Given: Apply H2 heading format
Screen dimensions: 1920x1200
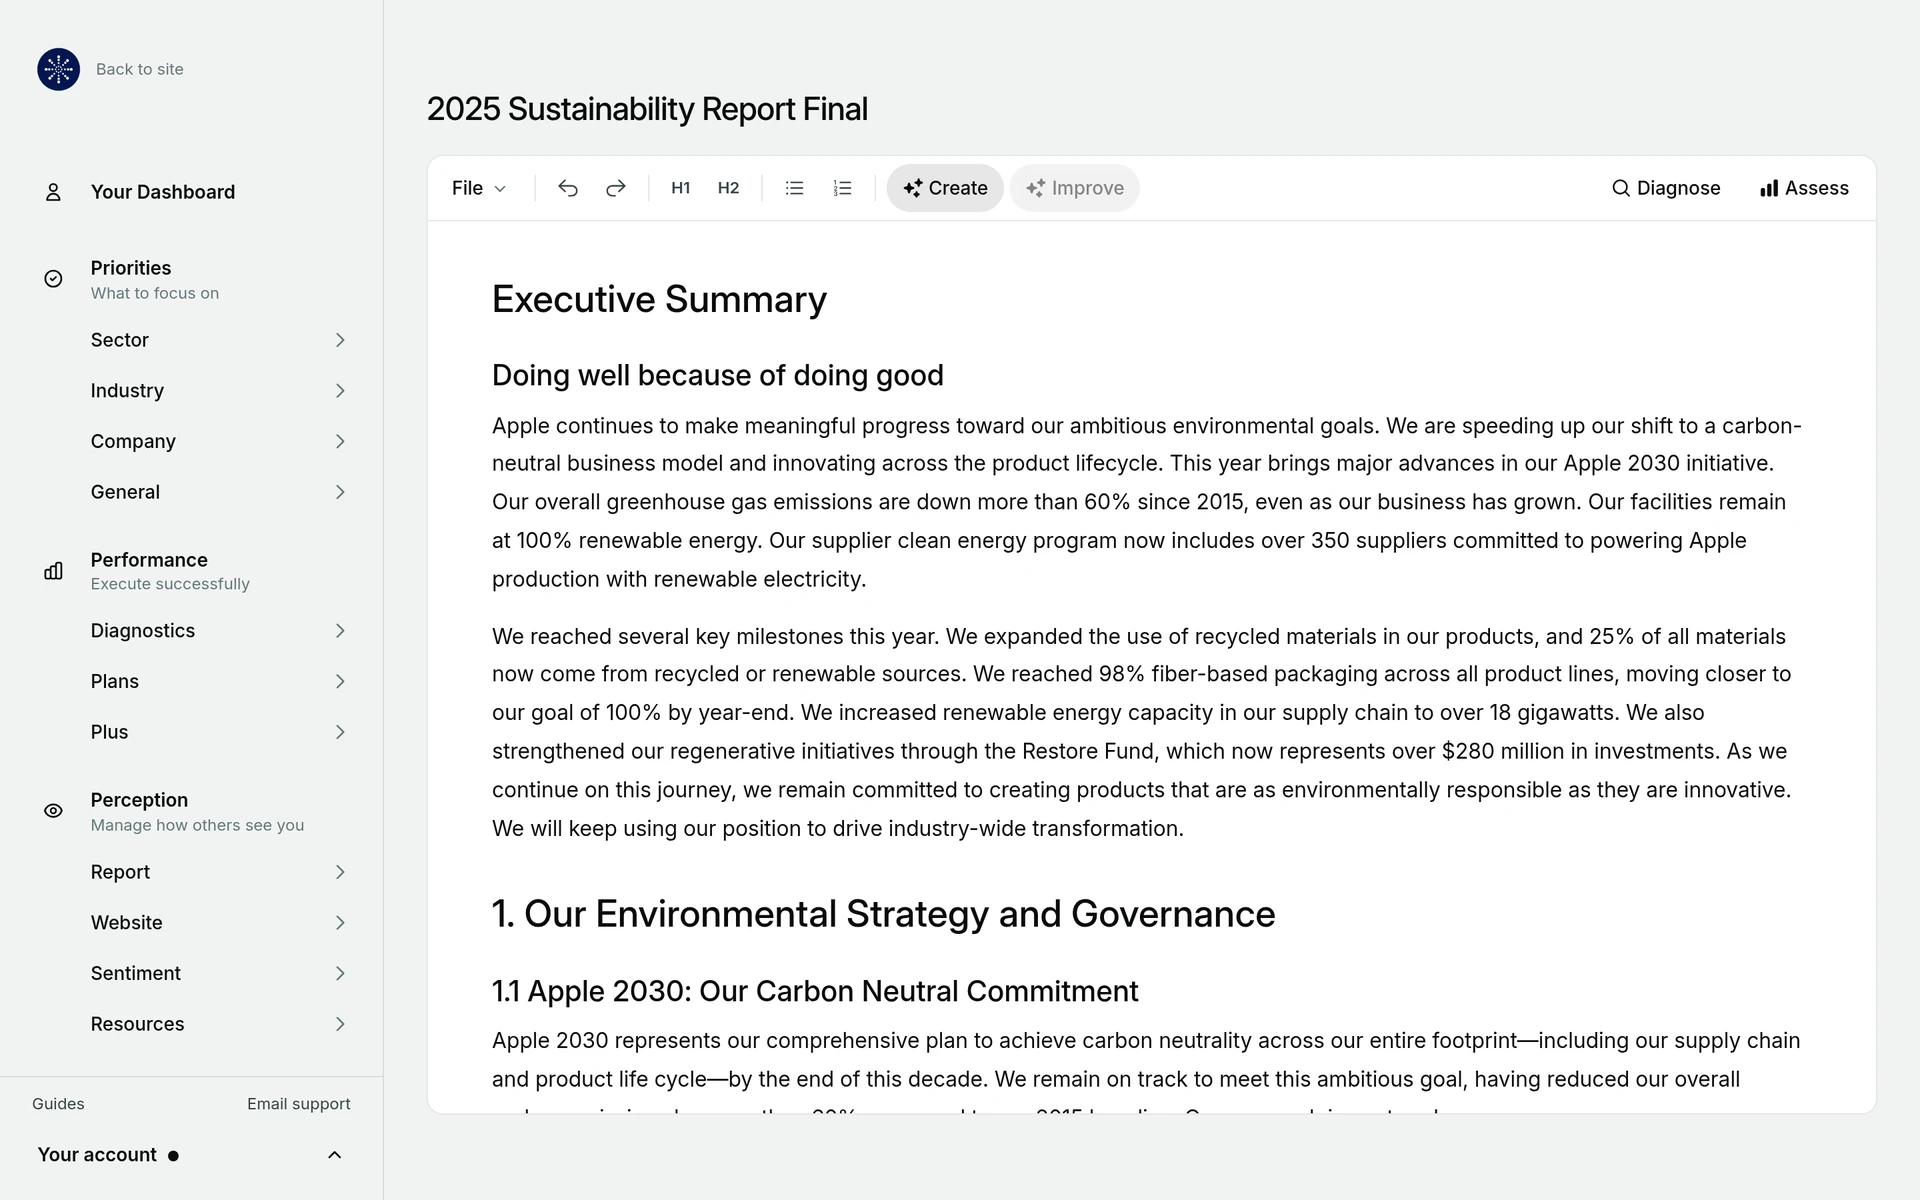Looking at the screenshot, I should click(728, 188).
